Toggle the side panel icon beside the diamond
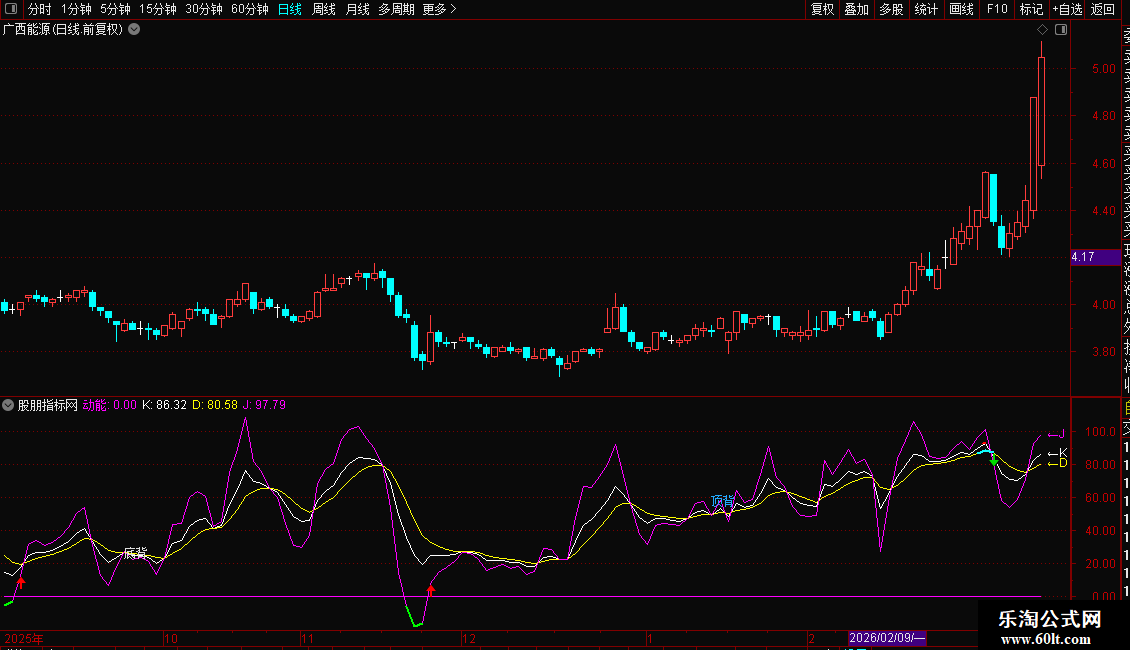 click(1061, 30)
